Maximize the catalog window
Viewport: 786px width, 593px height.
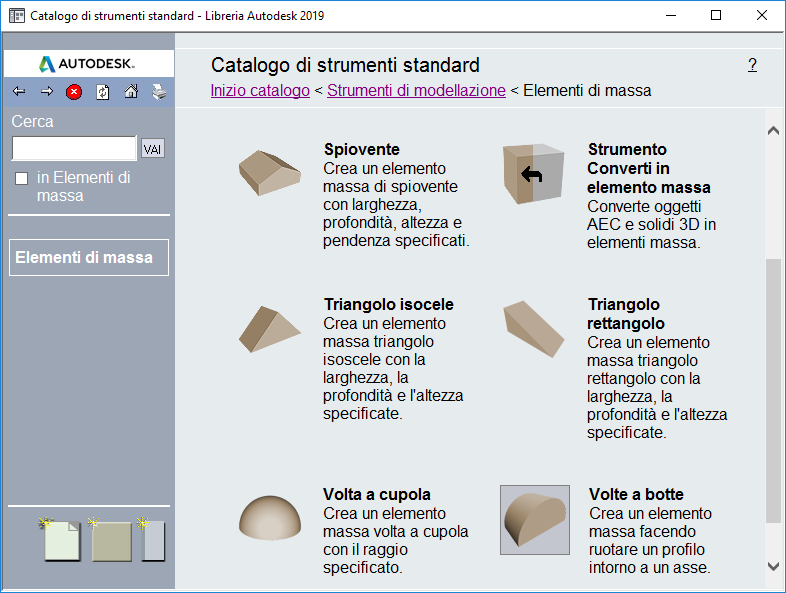[x=716, y=16]
